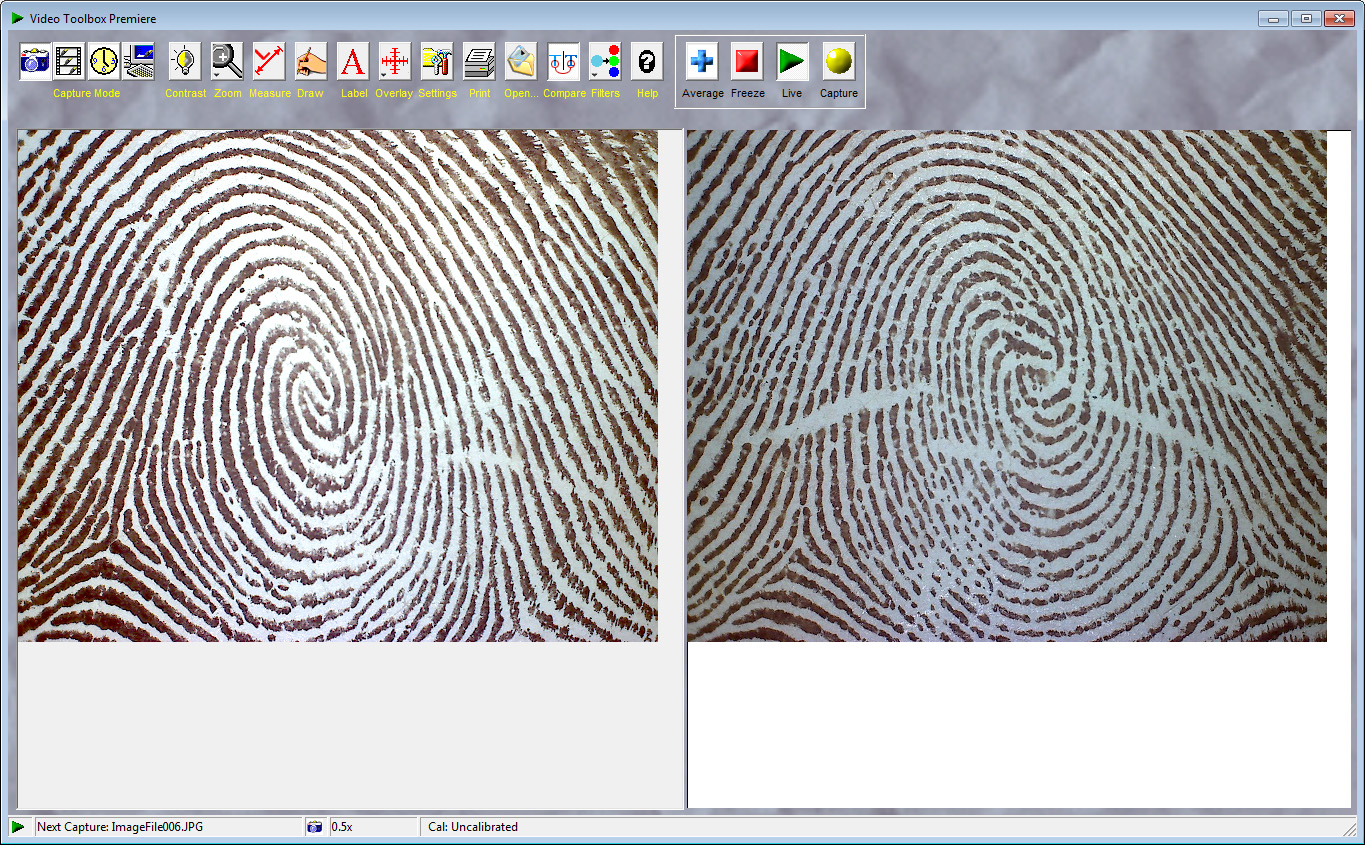Click the Open... file icon
The width and height of the screenshot is (1365, 845).
pos(521,62)
